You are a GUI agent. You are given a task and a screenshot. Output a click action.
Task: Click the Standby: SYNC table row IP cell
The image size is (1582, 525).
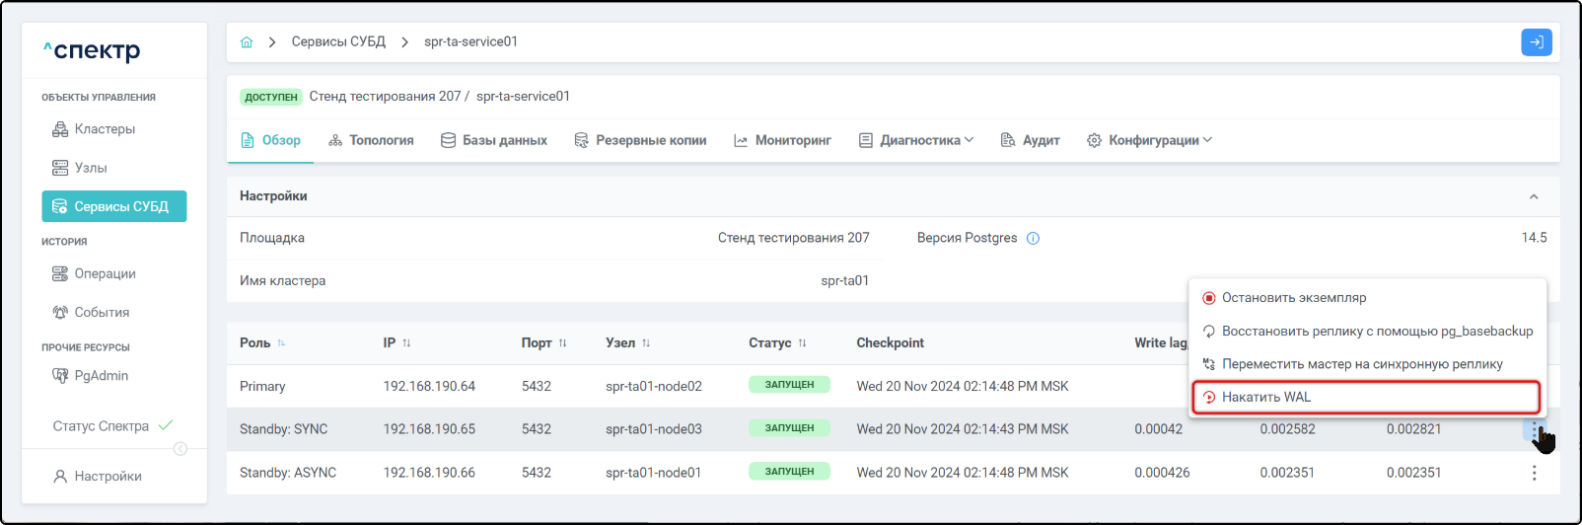[x=429, y=429]
